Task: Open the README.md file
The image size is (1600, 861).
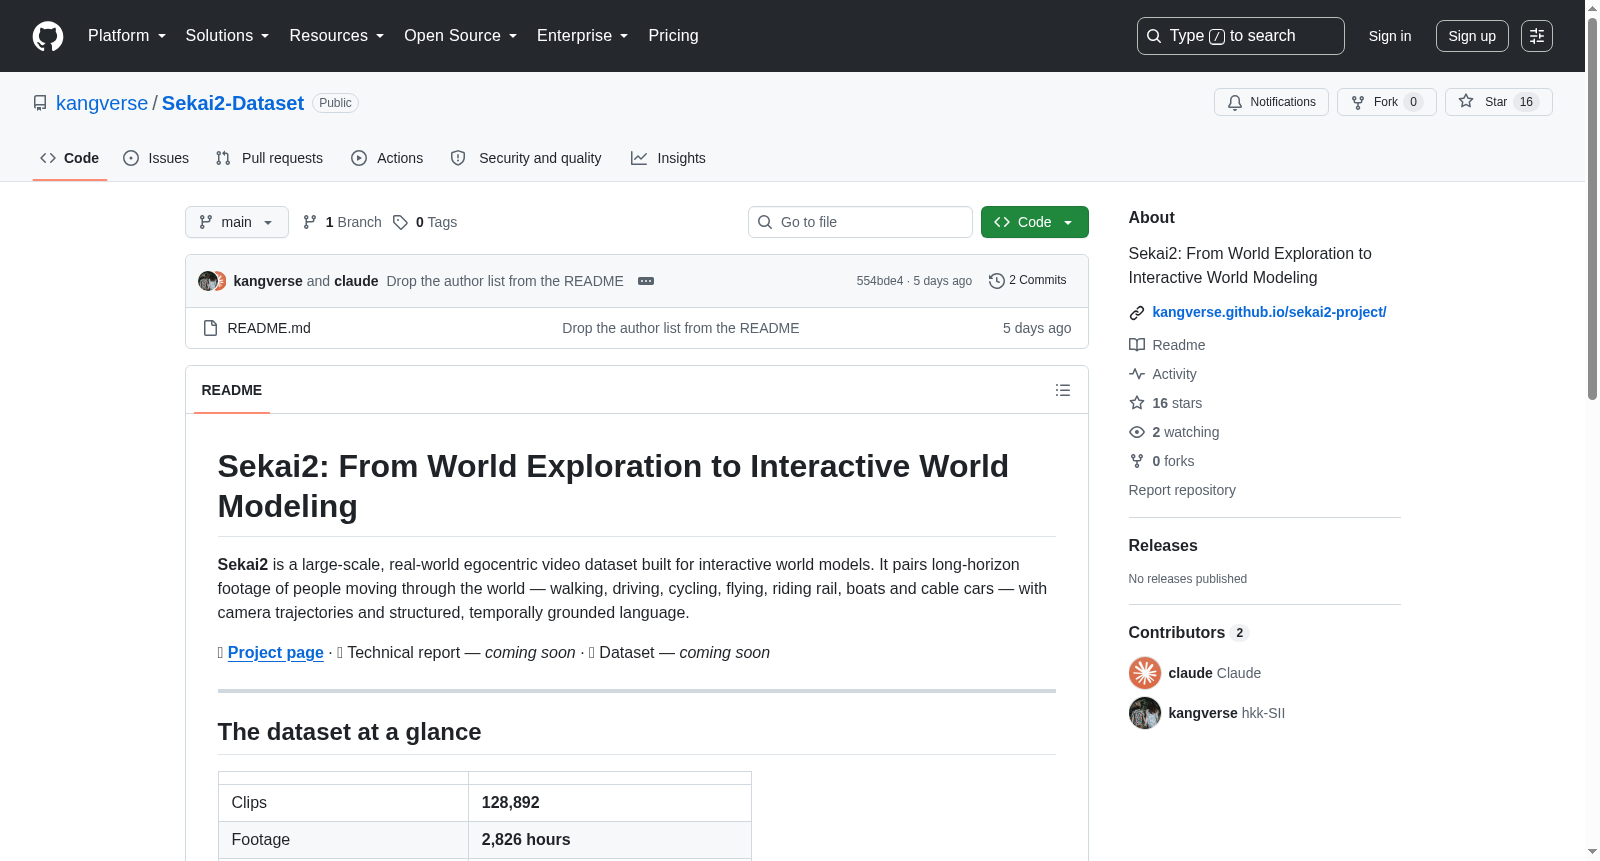Action: [269, 328]
